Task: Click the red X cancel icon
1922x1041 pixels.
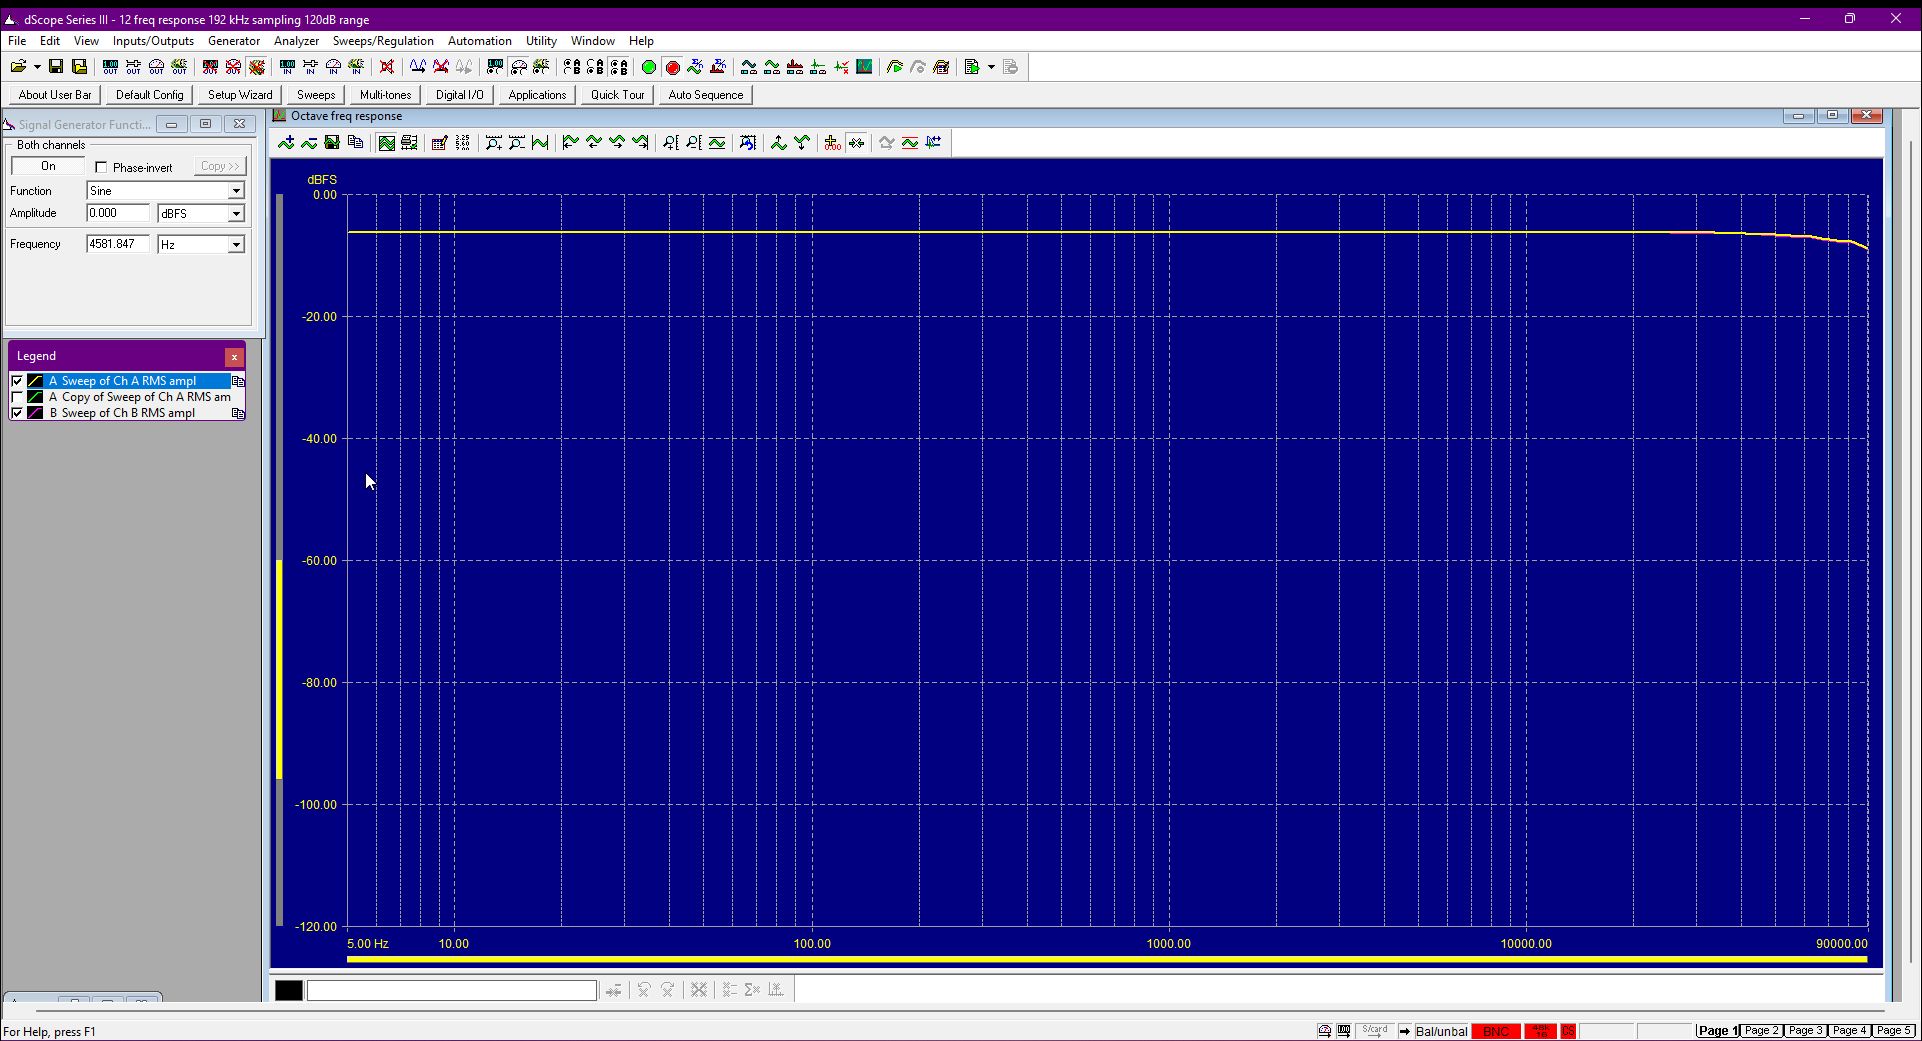Action: coord(387,67)
